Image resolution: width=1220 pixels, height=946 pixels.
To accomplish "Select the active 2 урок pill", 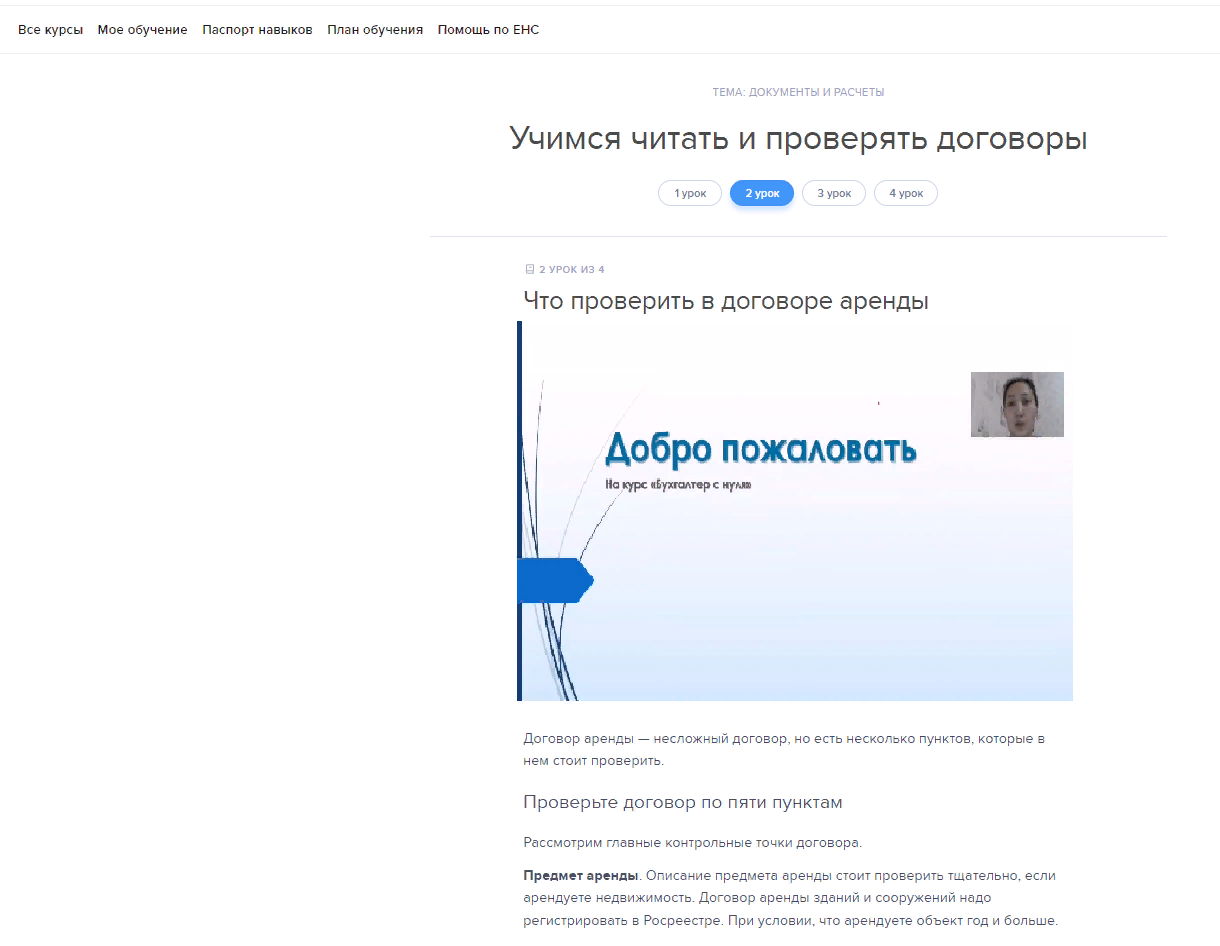I will (x=761, y=193).
